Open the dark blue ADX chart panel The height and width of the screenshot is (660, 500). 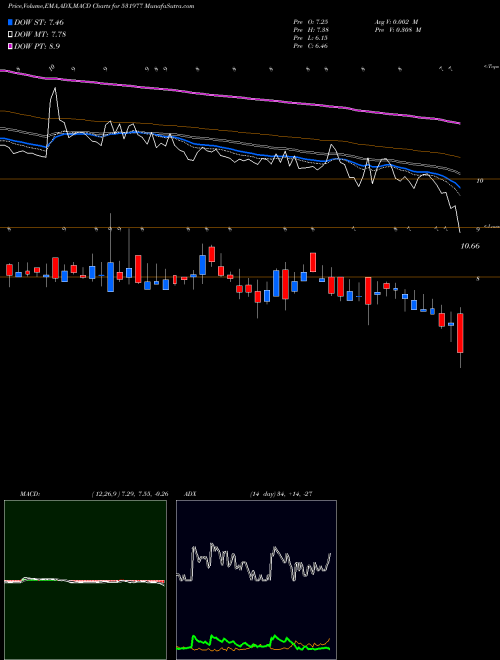pos(256,580)
